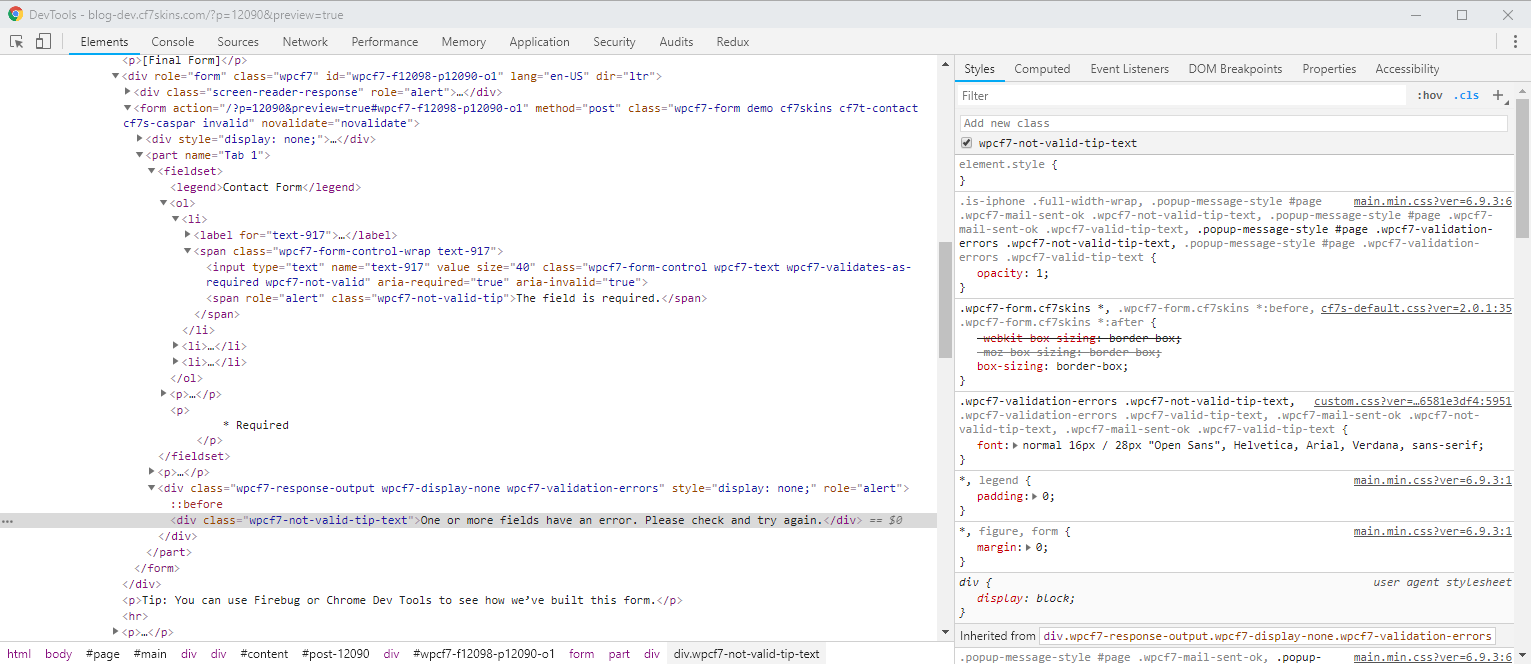Expand the padding property value triangle
The width and height of the screenshot is (1531, 664).
tap(1035, 496)
